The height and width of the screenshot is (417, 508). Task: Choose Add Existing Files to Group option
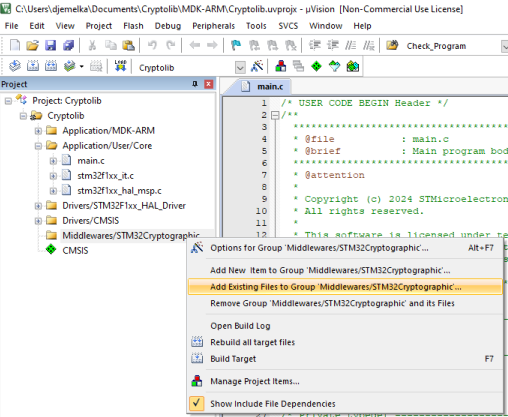345,287
